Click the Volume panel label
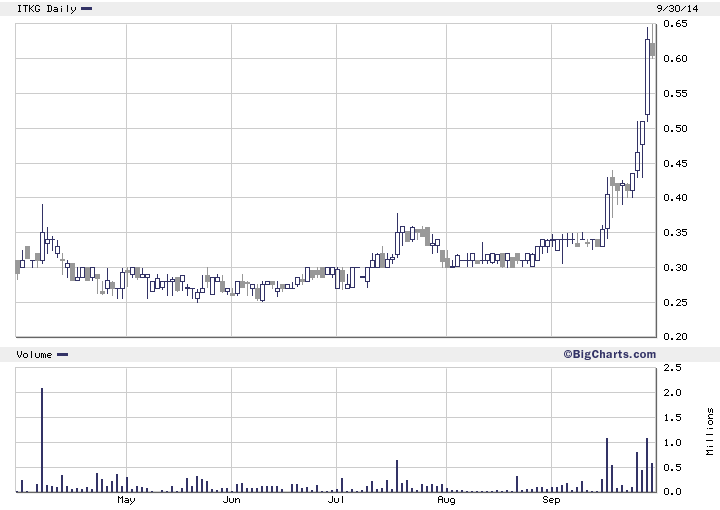The width and height of the screenshot is (720, 510). (x=34, y=354)
